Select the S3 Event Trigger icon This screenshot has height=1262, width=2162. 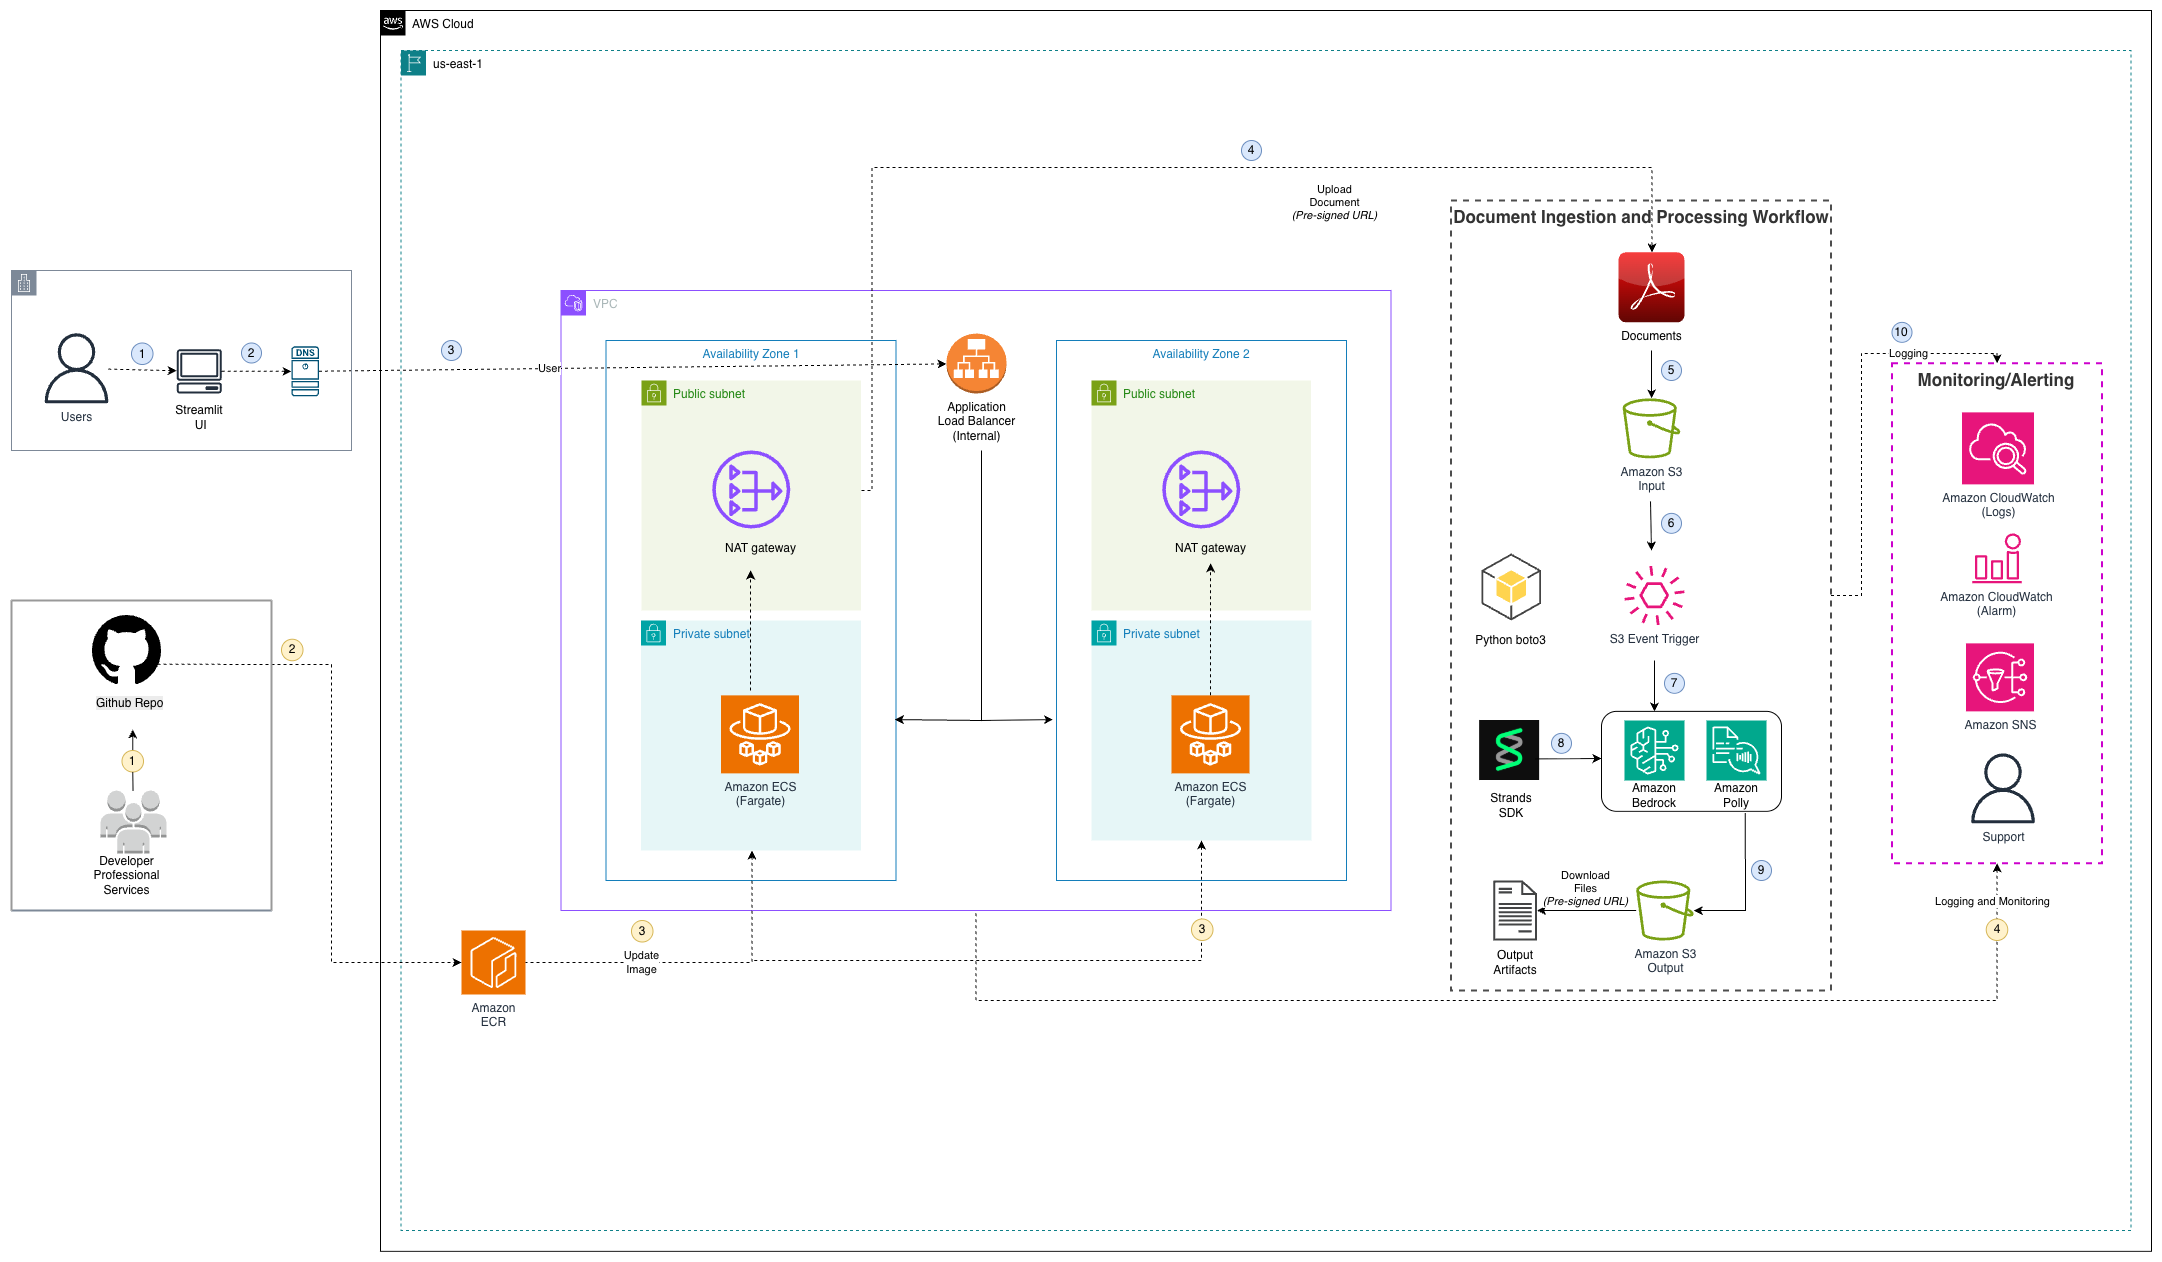coord(1654,596)
